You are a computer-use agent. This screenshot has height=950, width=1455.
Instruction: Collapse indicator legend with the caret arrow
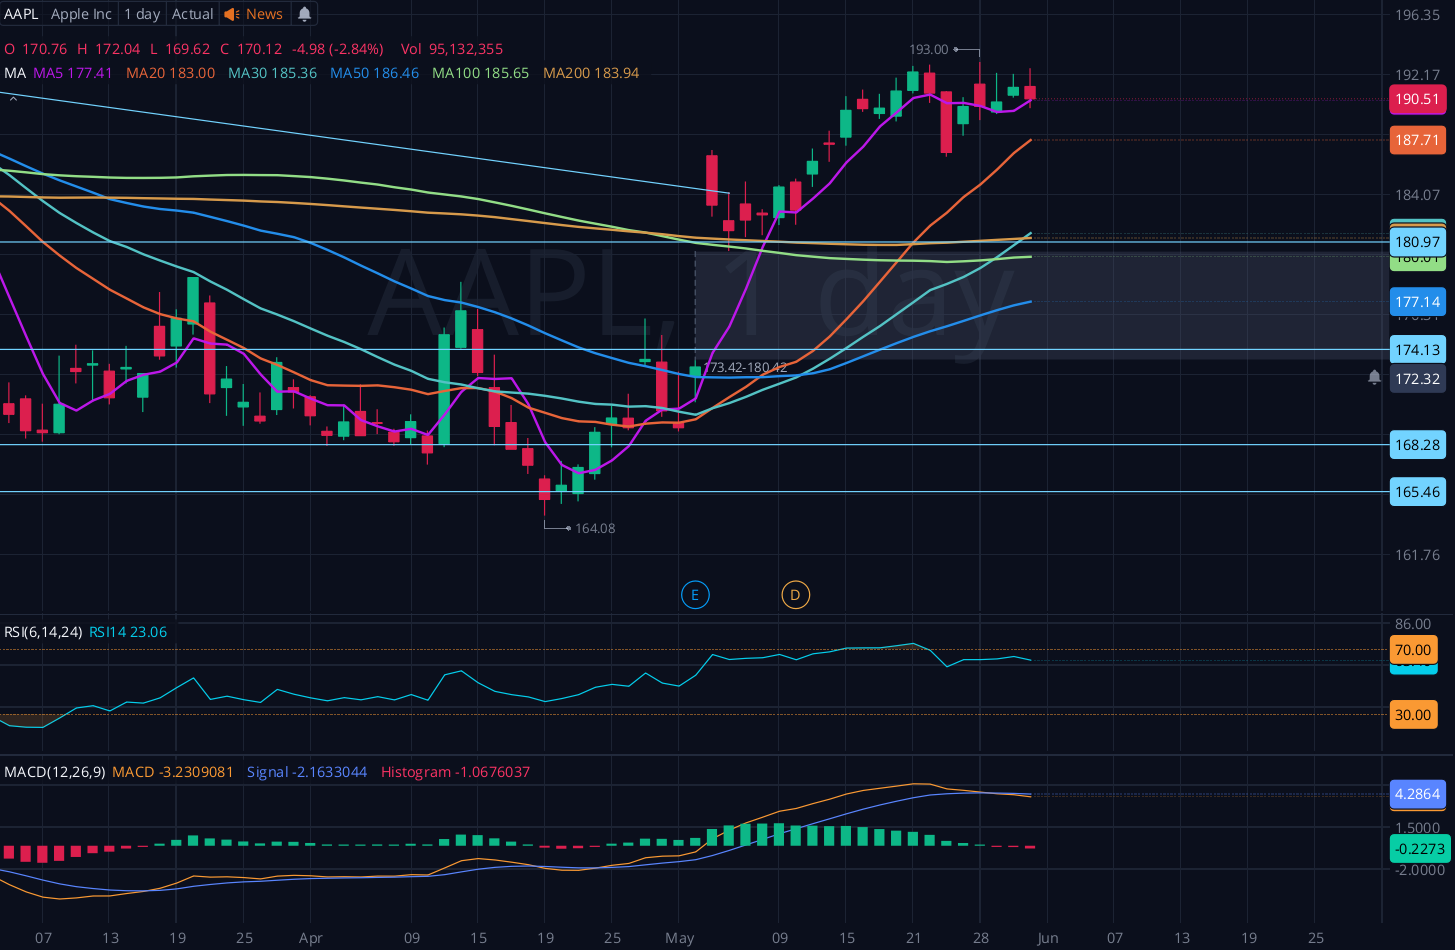[x=13, y=98]
